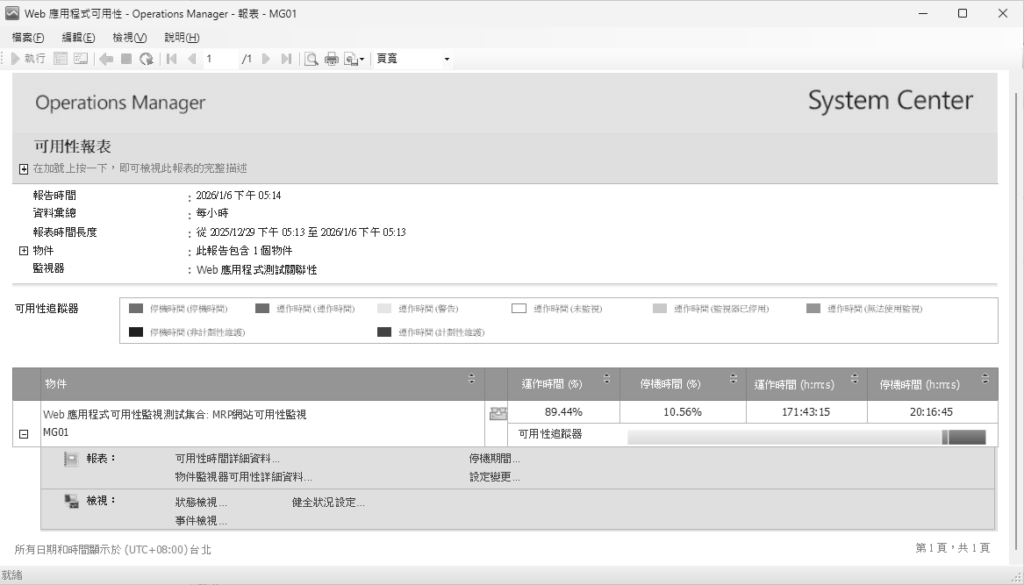Sort by 運作時間 (h:m:s) column
Image resolution: width=1024 pixels, height=585 pixels.
[854, 379]
